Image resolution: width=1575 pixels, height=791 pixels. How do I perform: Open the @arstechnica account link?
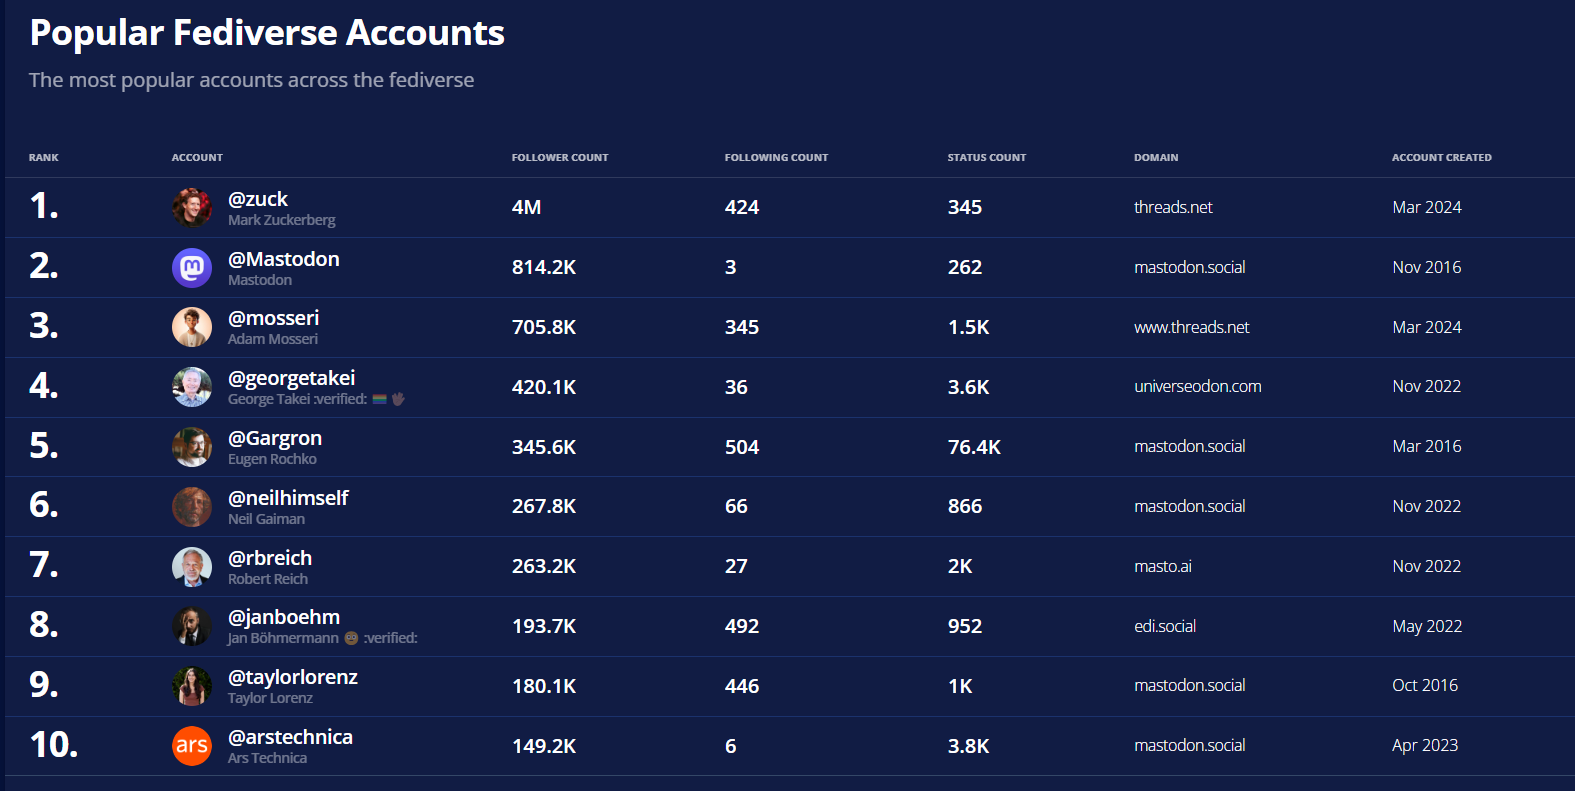tap(290, 737)
